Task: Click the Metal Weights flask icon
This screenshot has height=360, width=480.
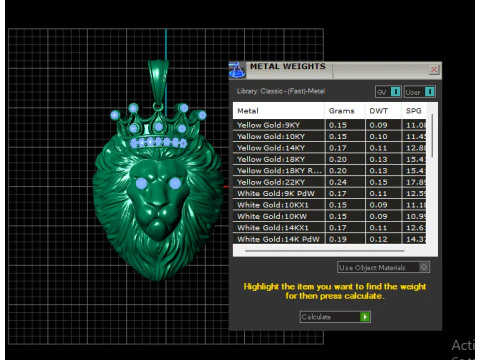Action: (x=237, y=70)
